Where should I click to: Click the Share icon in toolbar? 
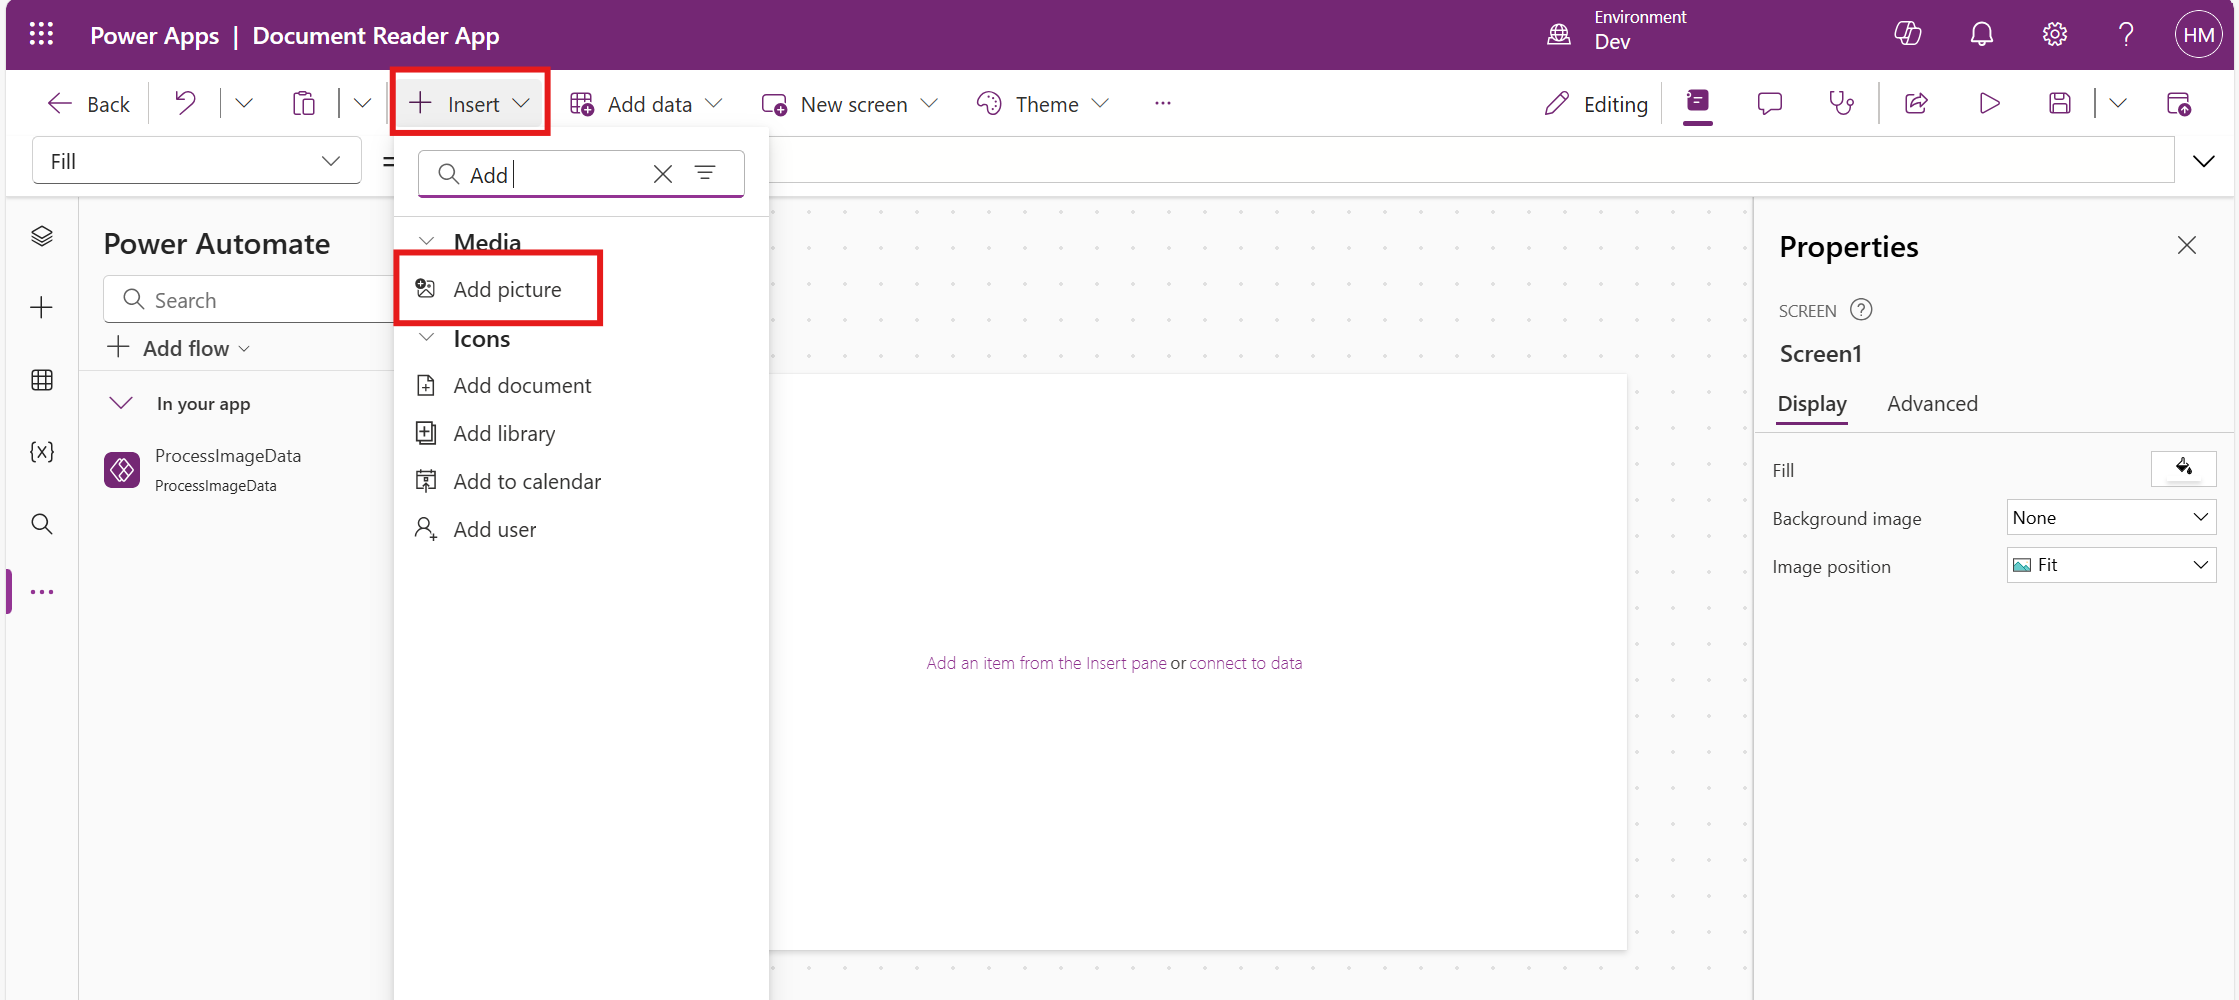pos(1916,104)
